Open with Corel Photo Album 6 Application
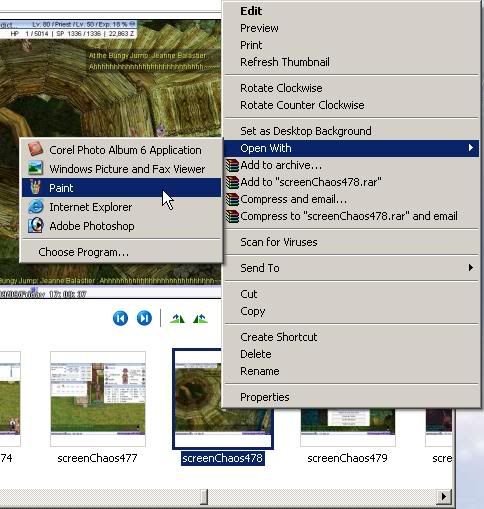 coord(121,150)
